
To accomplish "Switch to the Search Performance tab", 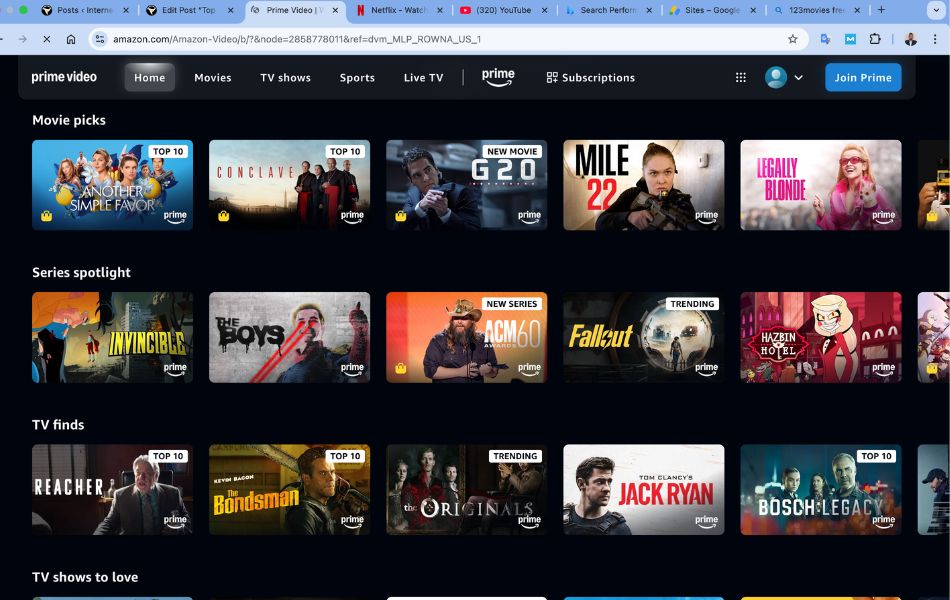I will (608, 10).
